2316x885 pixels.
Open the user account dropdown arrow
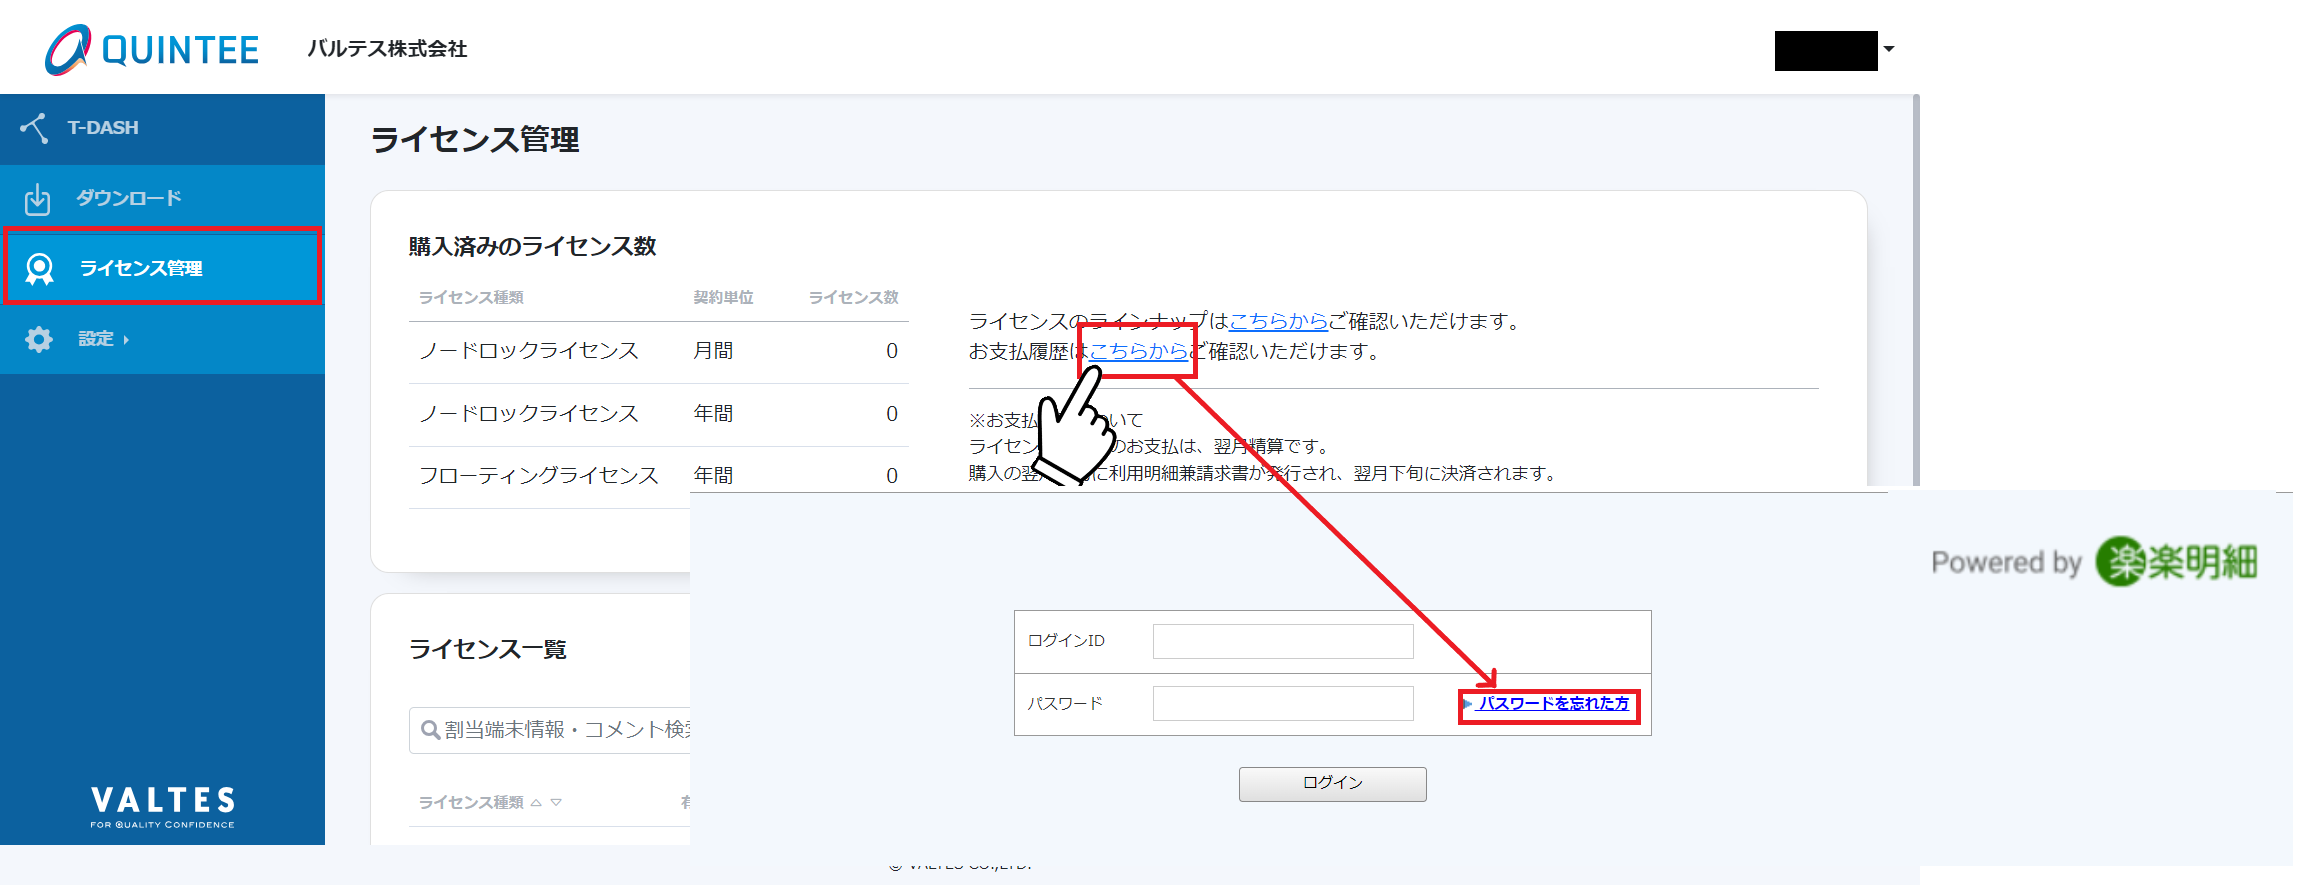pos(1889,49)
